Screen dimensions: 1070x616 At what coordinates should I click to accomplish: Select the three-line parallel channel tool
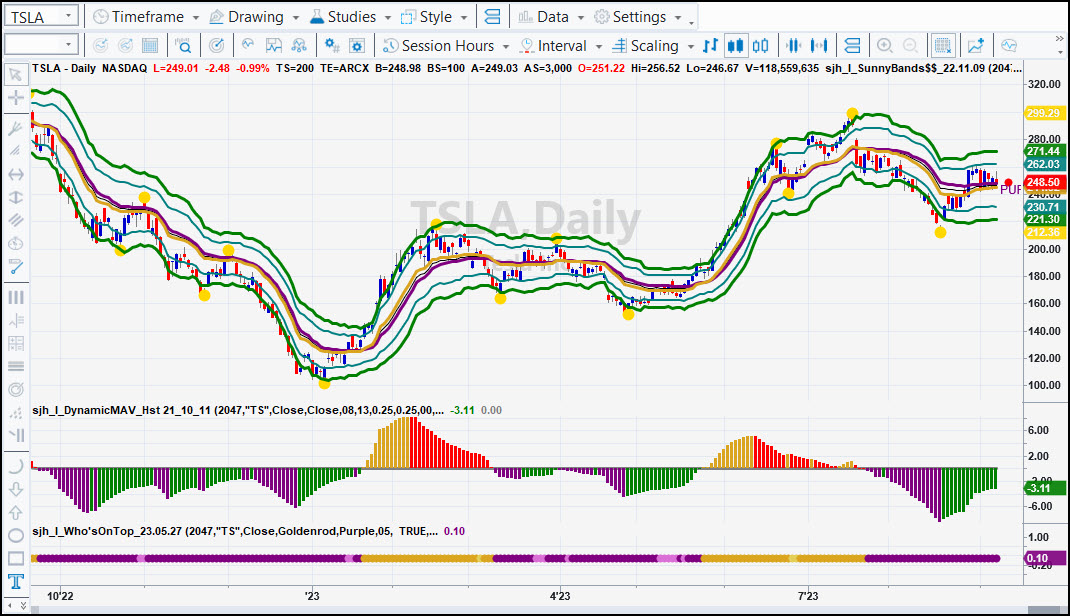click(x=15, y=220)
